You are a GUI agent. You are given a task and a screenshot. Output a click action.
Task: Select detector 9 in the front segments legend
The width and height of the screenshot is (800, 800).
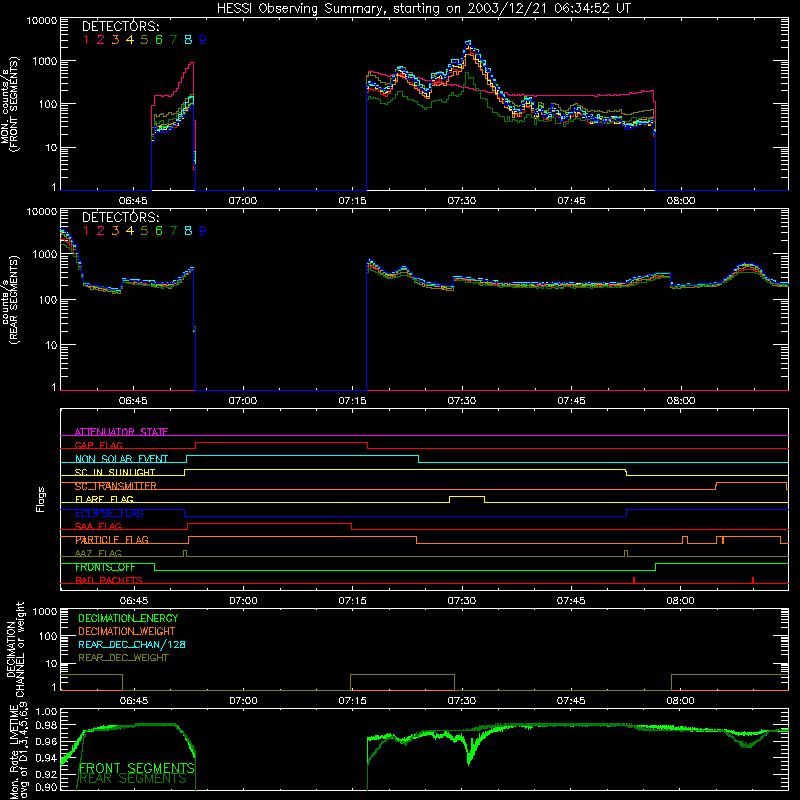click(203, 40)
